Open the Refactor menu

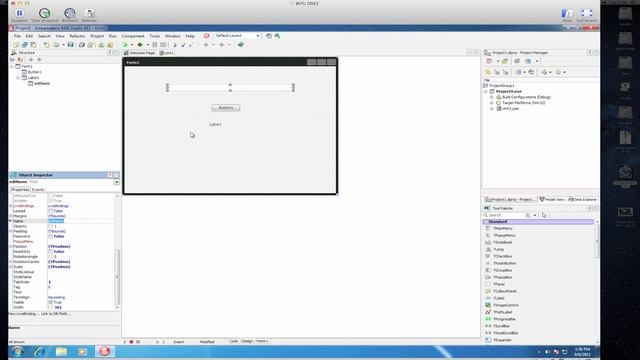78,36
